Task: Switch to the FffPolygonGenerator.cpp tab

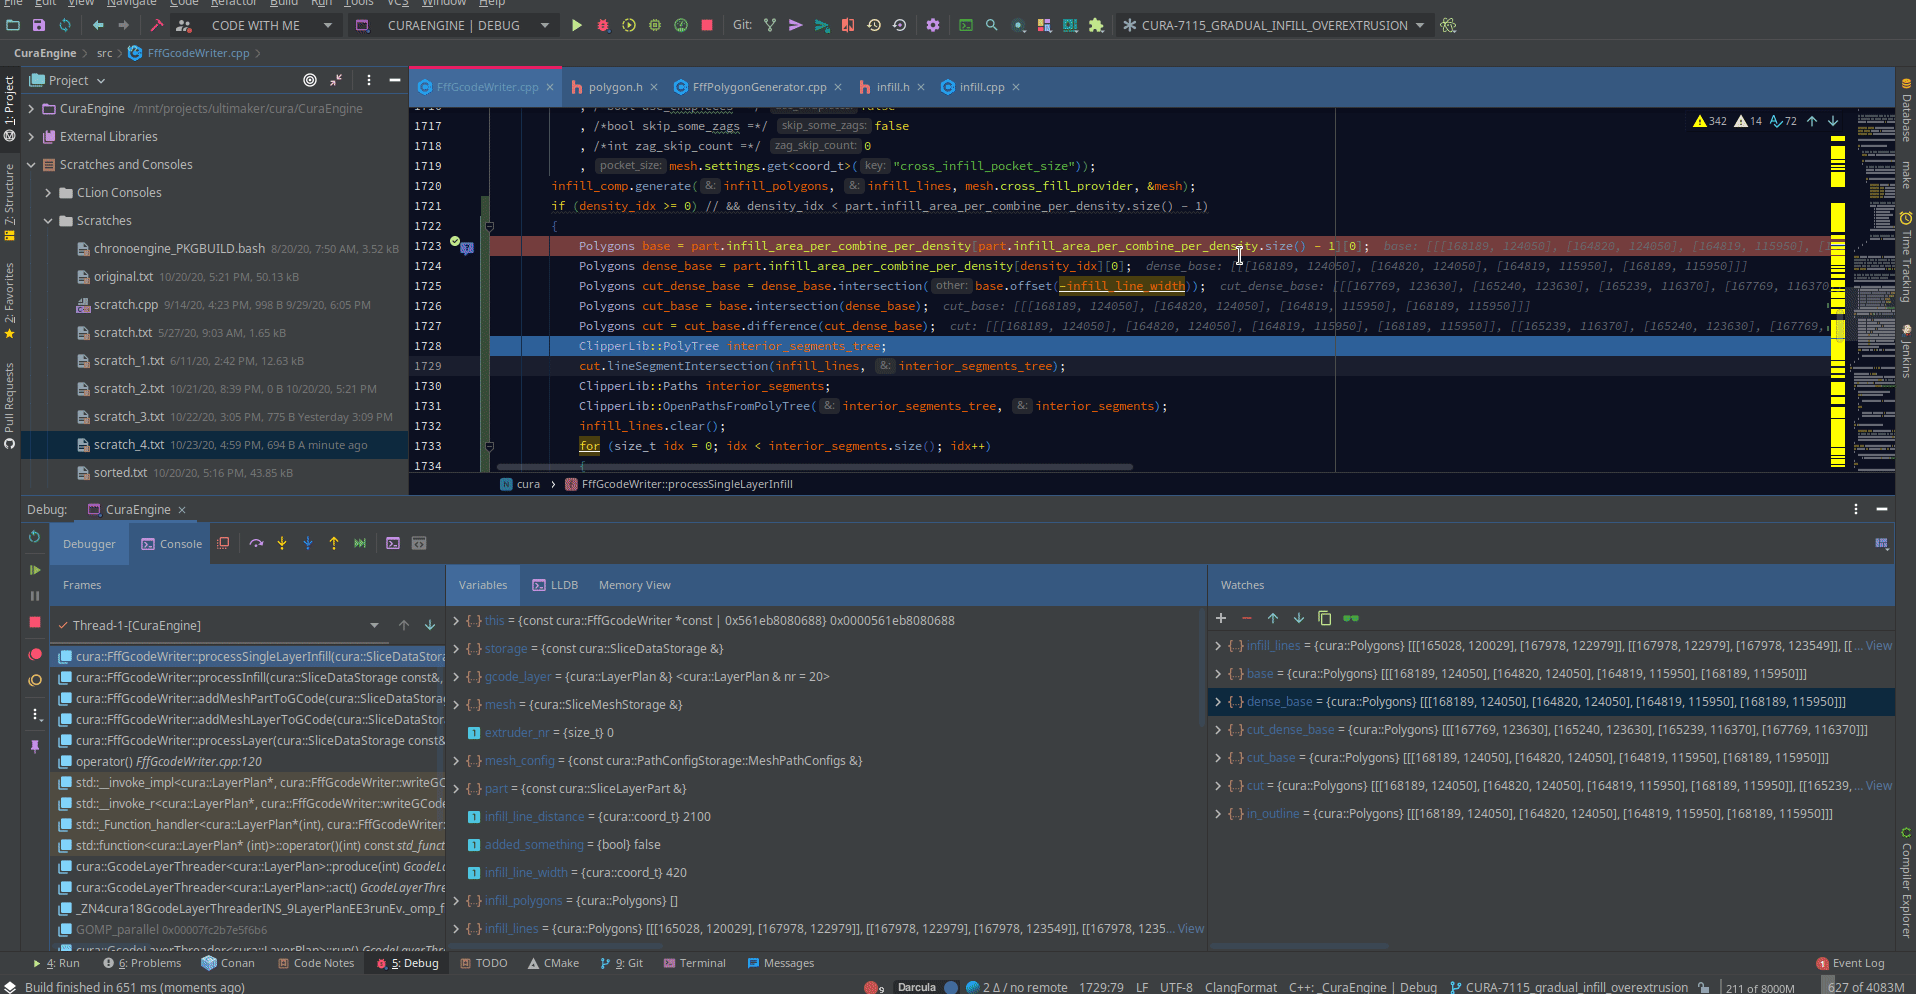Action: (758, 87)
